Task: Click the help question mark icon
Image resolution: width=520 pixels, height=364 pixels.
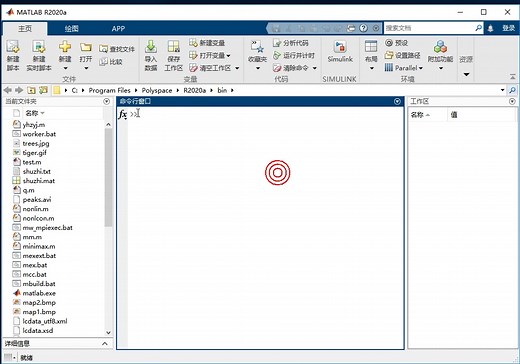Action: tap(363, 28)
